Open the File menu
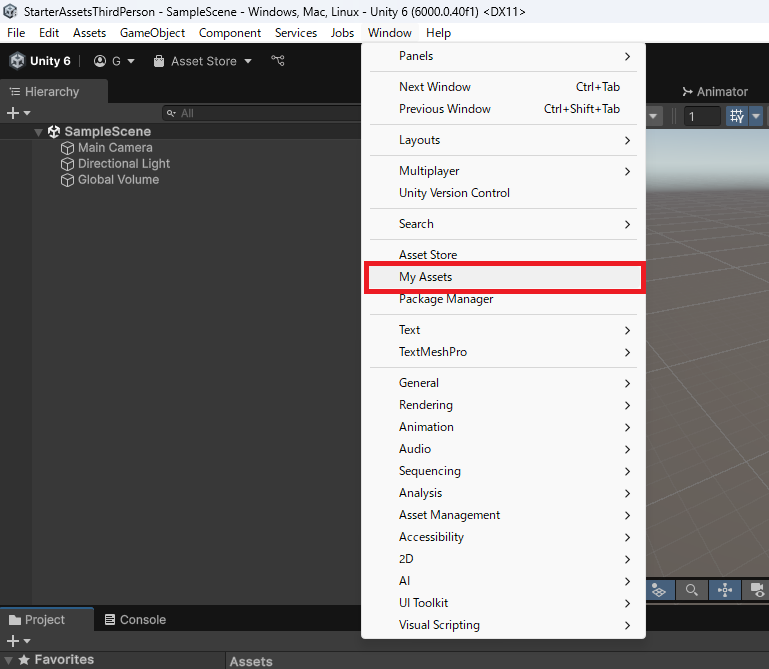 (x=16, y=33)
